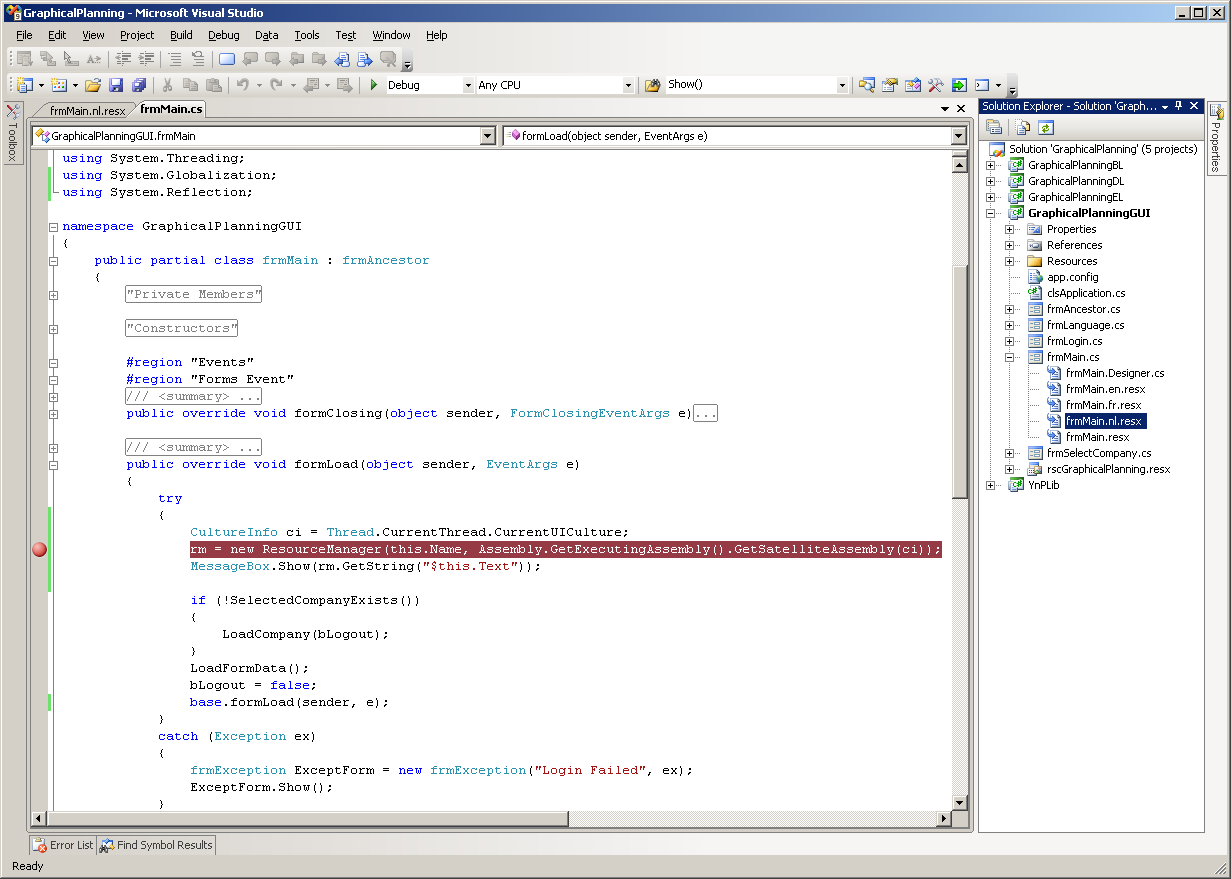This screenshot has width=1231, height=879.
Task: Toggle the breakpoint on the ResourceManager line
Action: point(39,549)
